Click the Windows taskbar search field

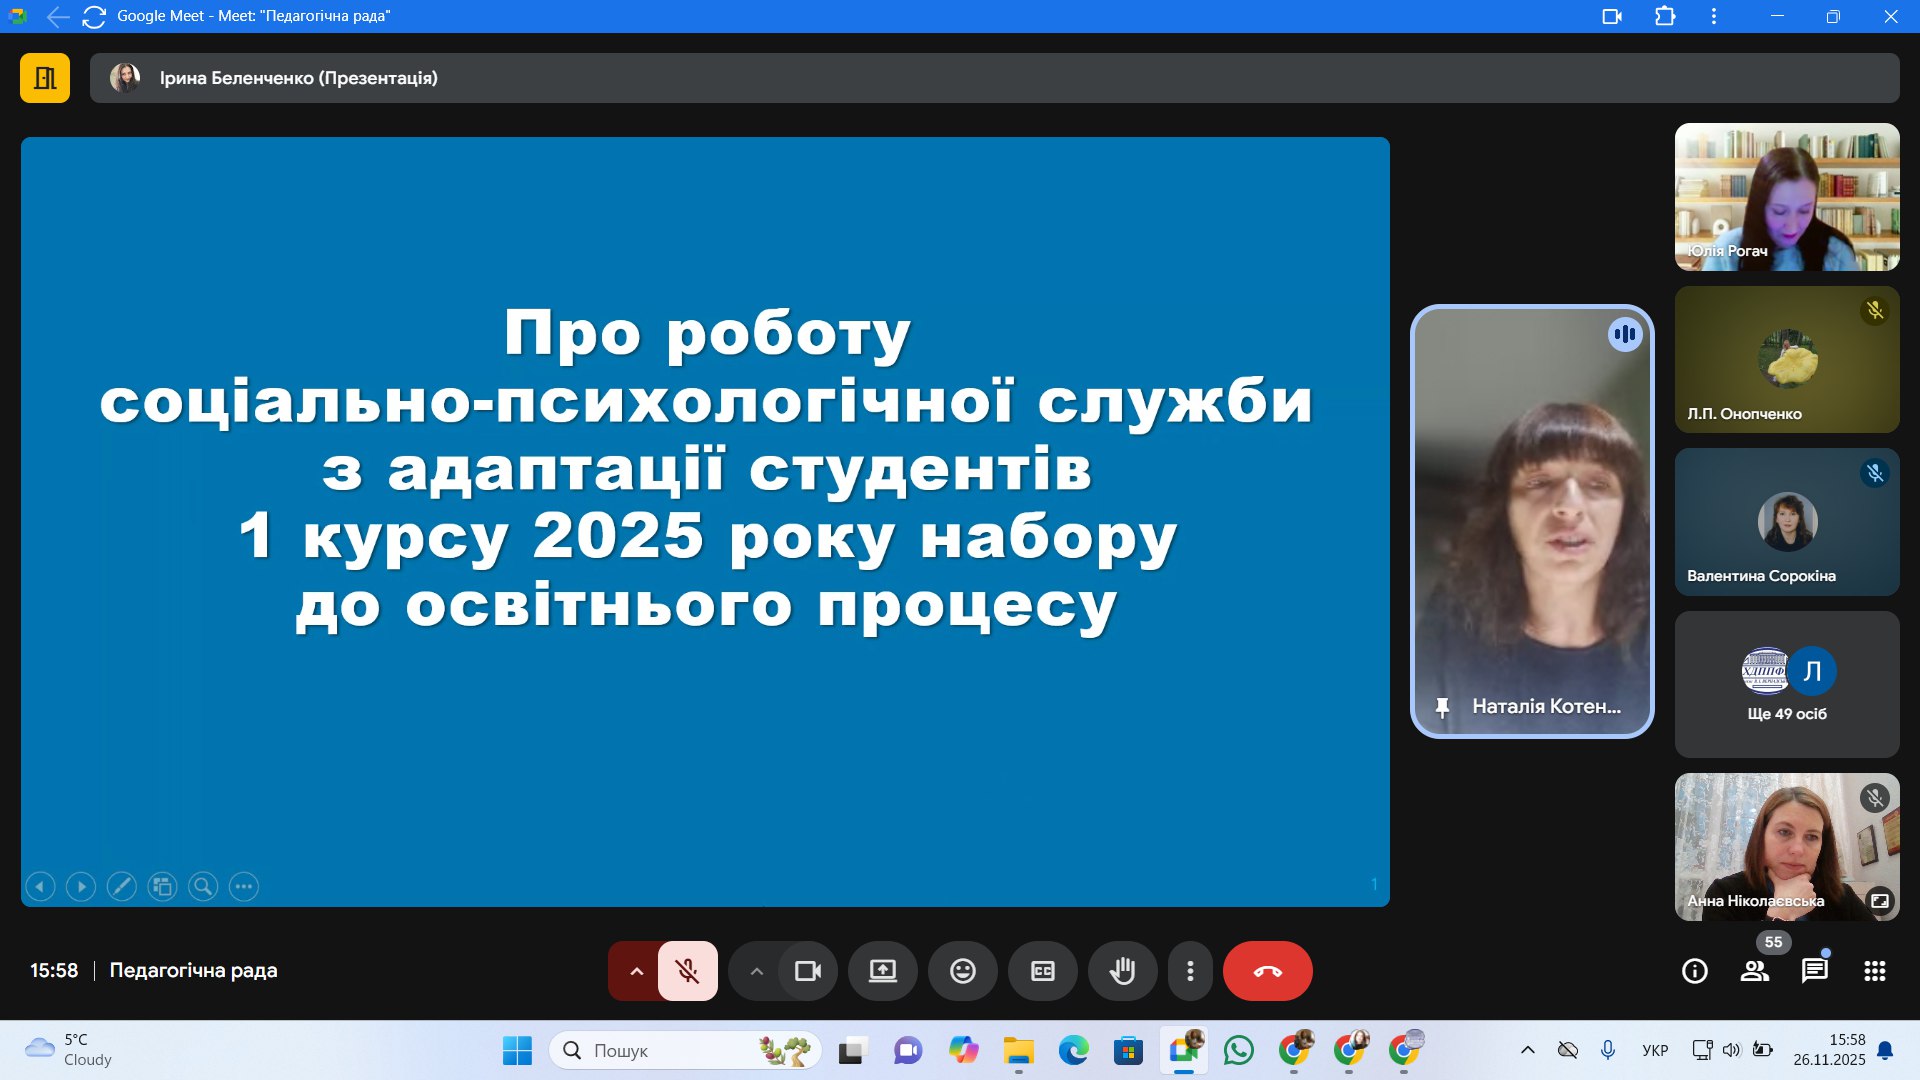(660, 1050)
